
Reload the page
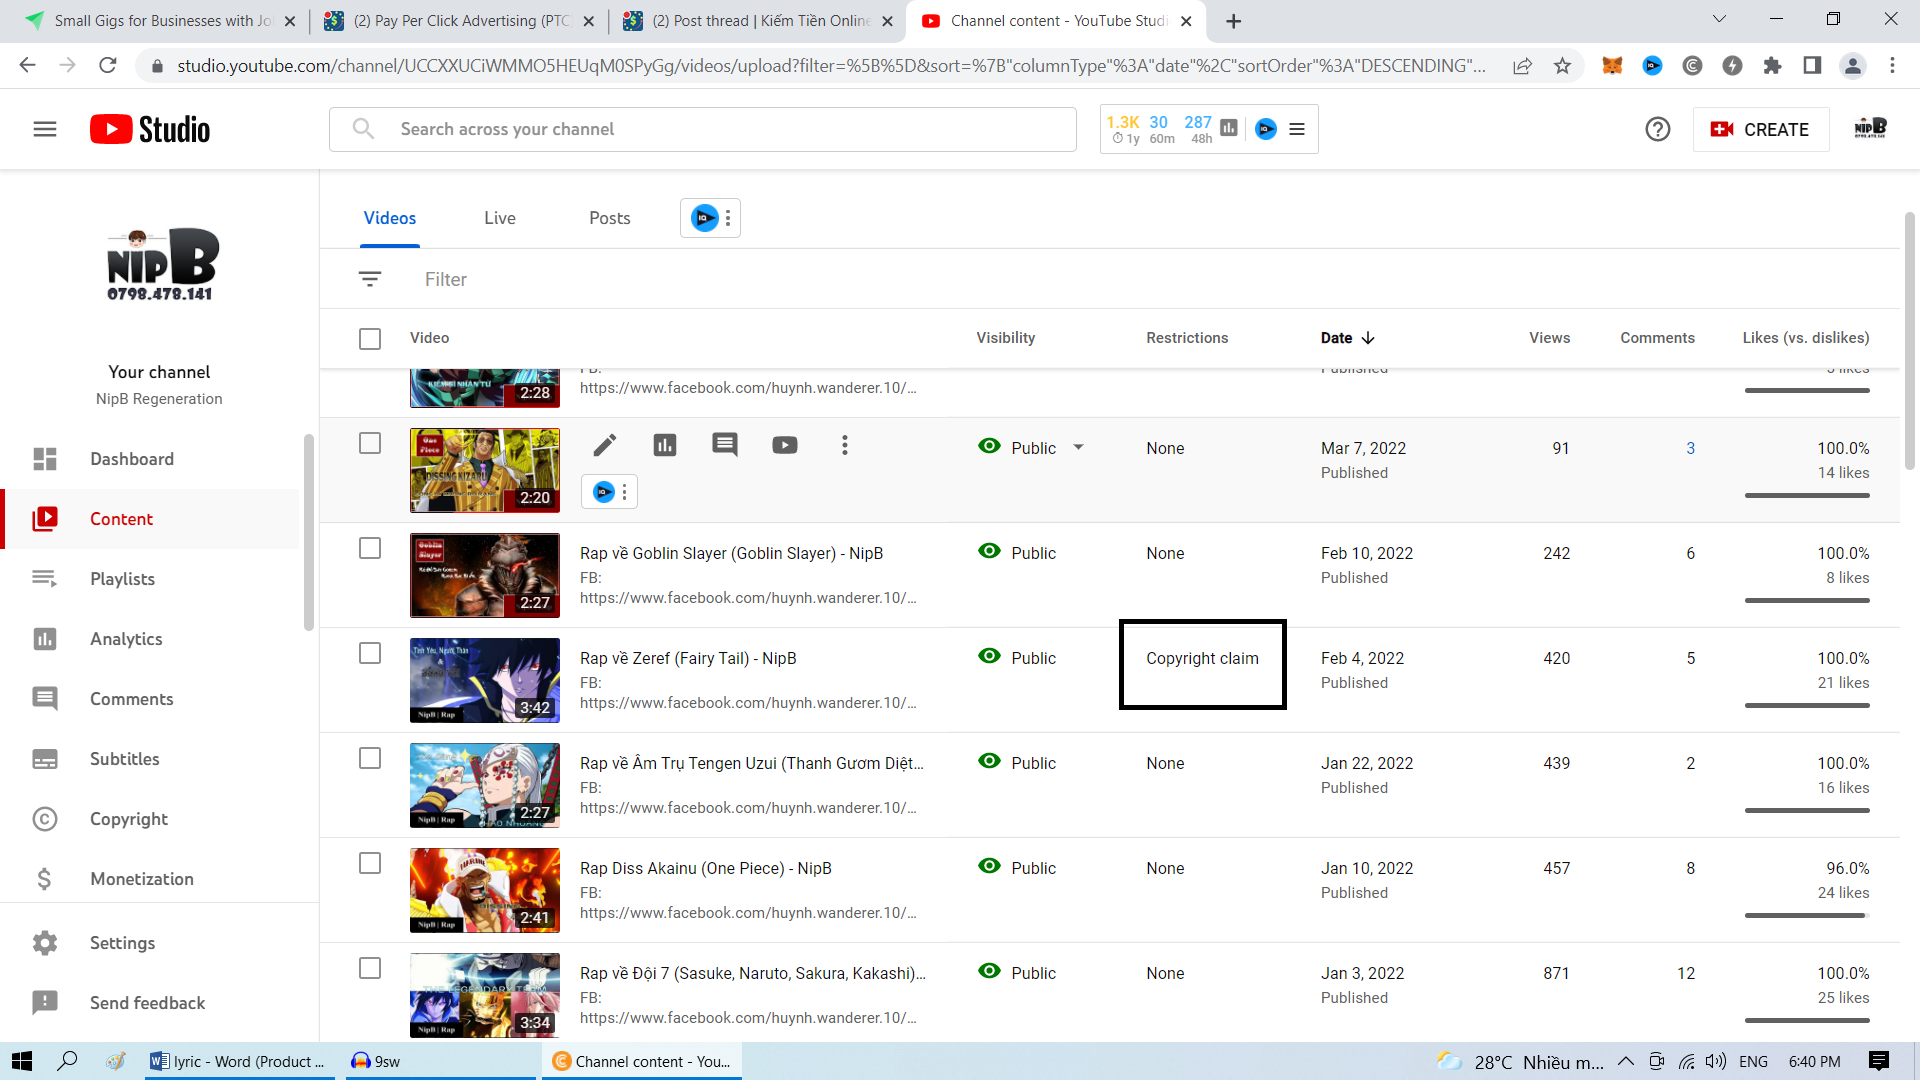[x=108, y=66]
